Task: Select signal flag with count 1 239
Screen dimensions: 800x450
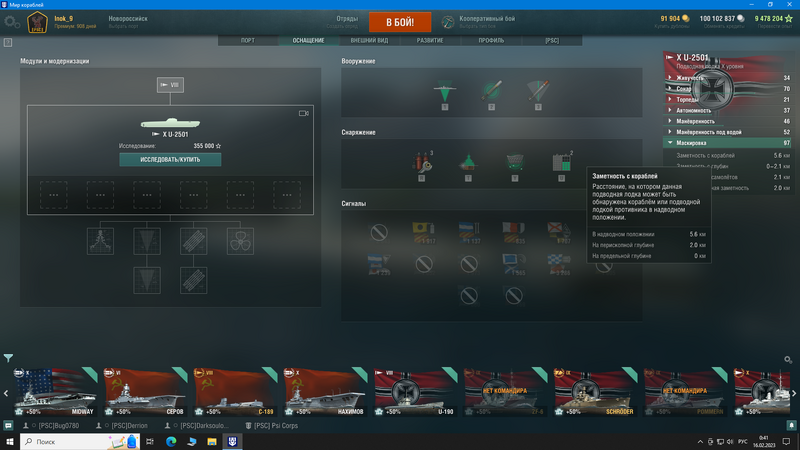Action: (379, 264)
